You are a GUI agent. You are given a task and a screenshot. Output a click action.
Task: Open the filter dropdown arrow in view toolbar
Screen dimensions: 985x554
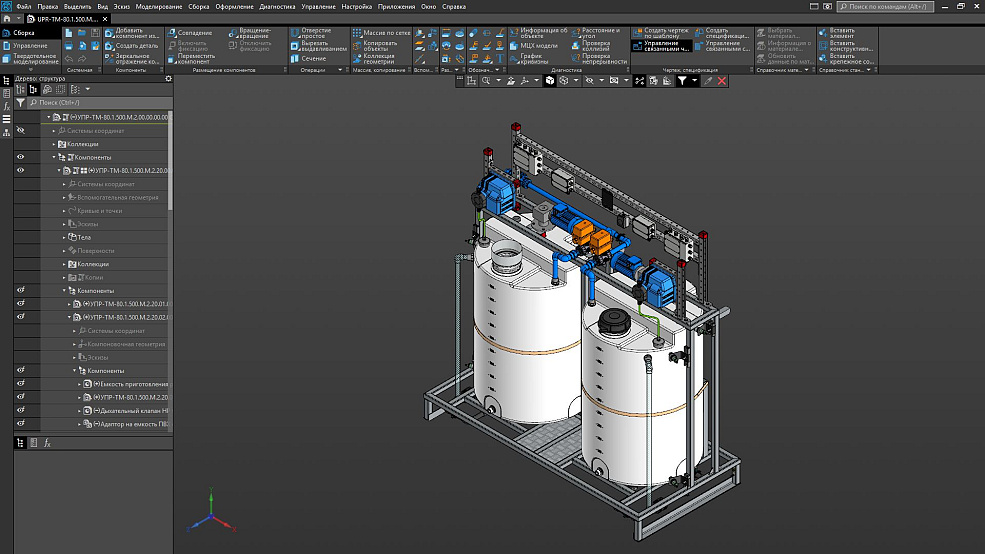tap(694, 81)
